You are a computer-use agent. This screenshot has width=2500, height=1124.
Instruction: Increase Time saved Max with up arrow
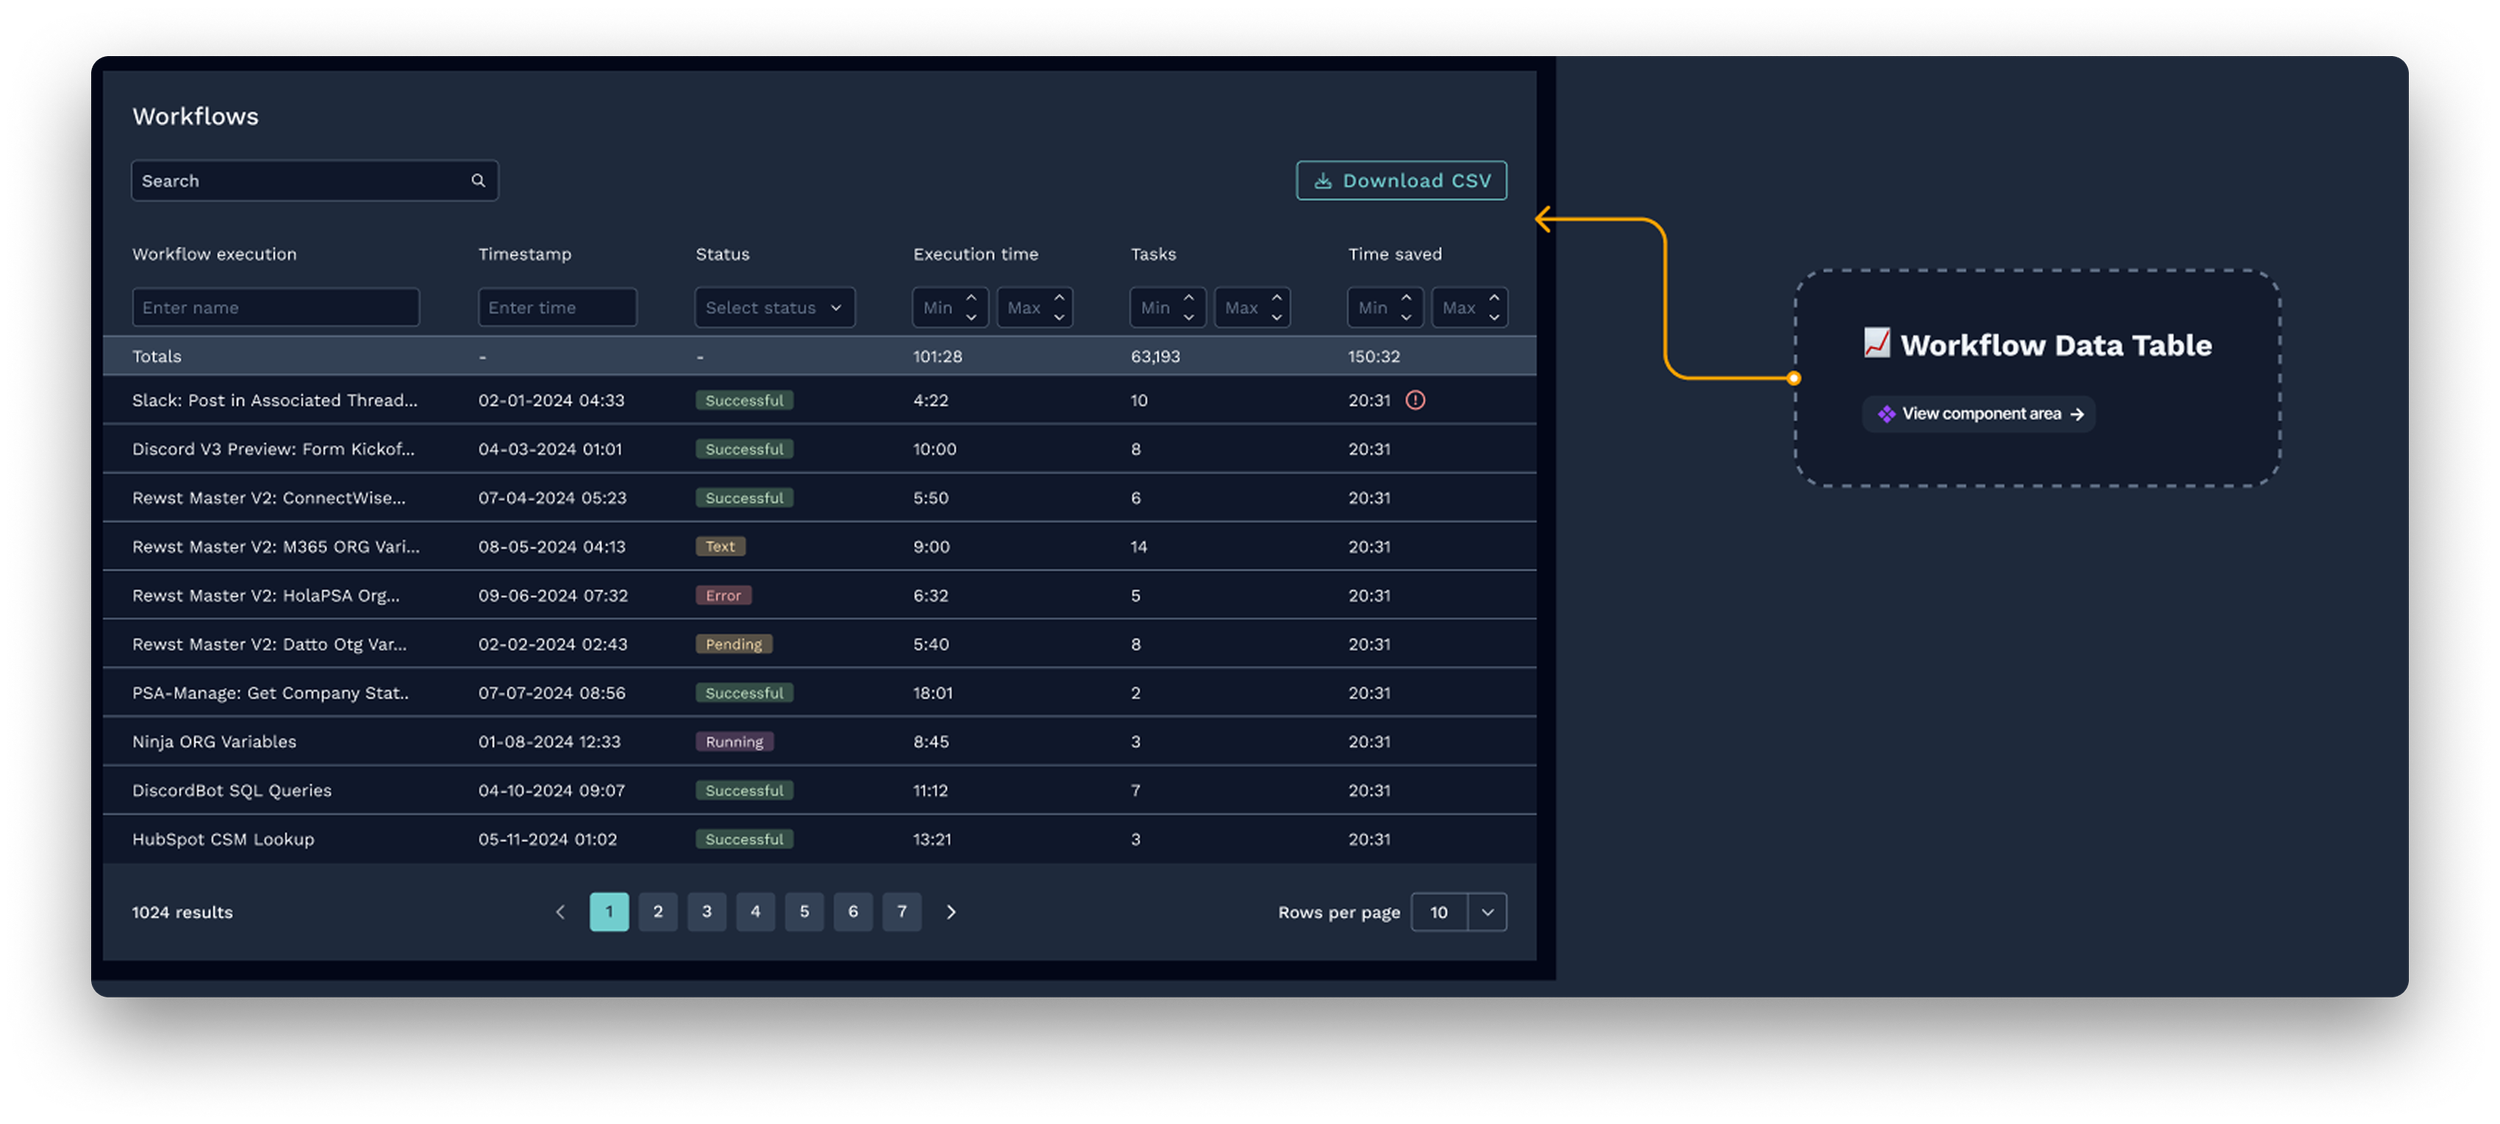tap(1494, 298)
